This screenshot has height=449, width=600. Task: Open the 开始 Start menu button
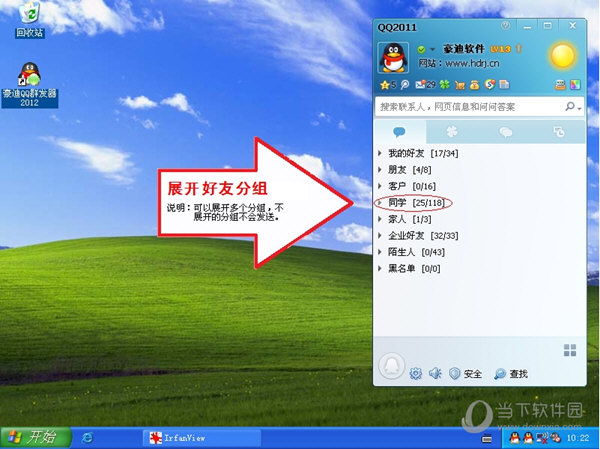coord(36,437)
